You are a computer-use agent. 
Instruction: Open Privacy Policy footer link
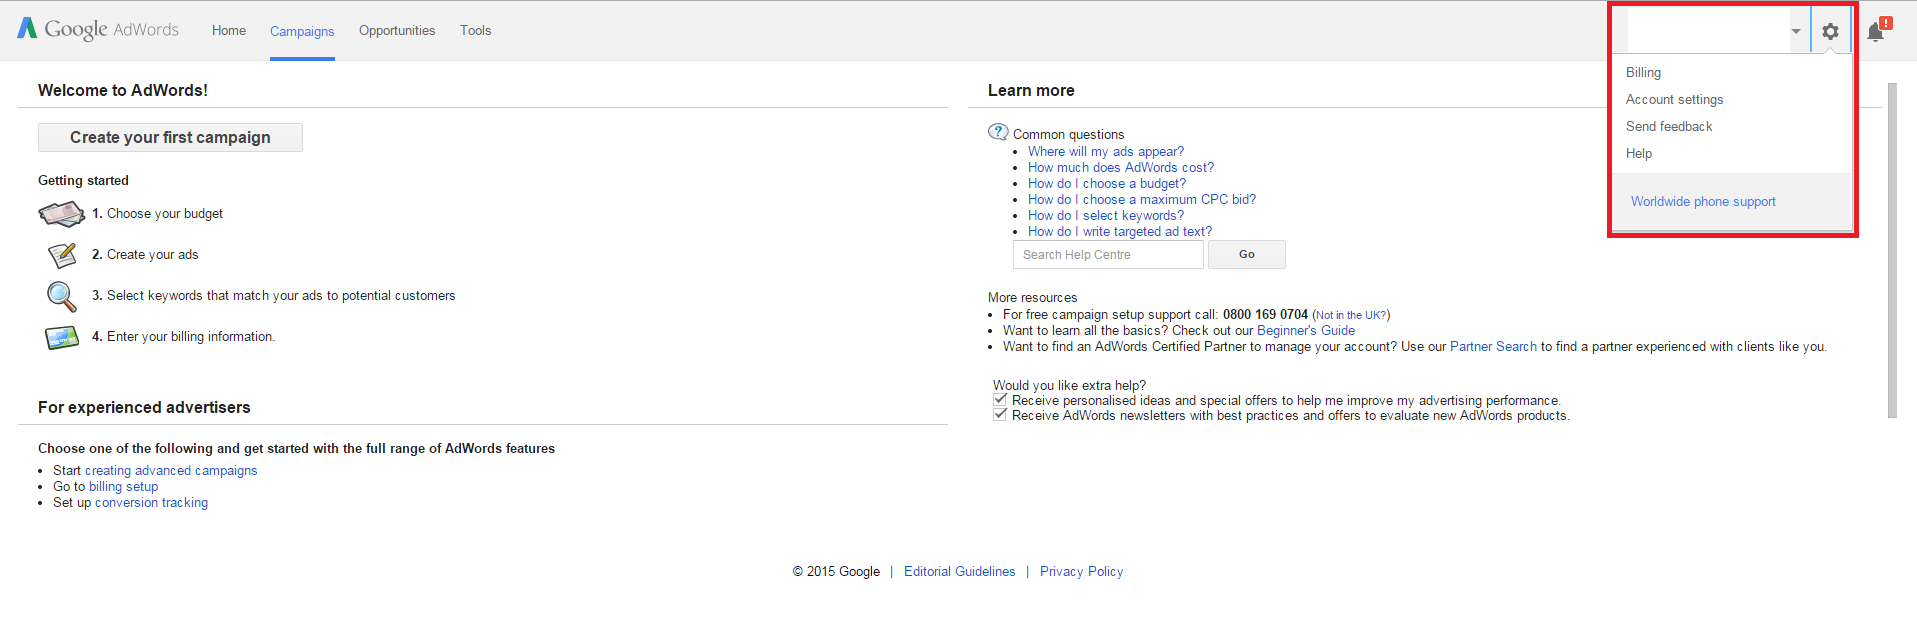coord(1081,571)
